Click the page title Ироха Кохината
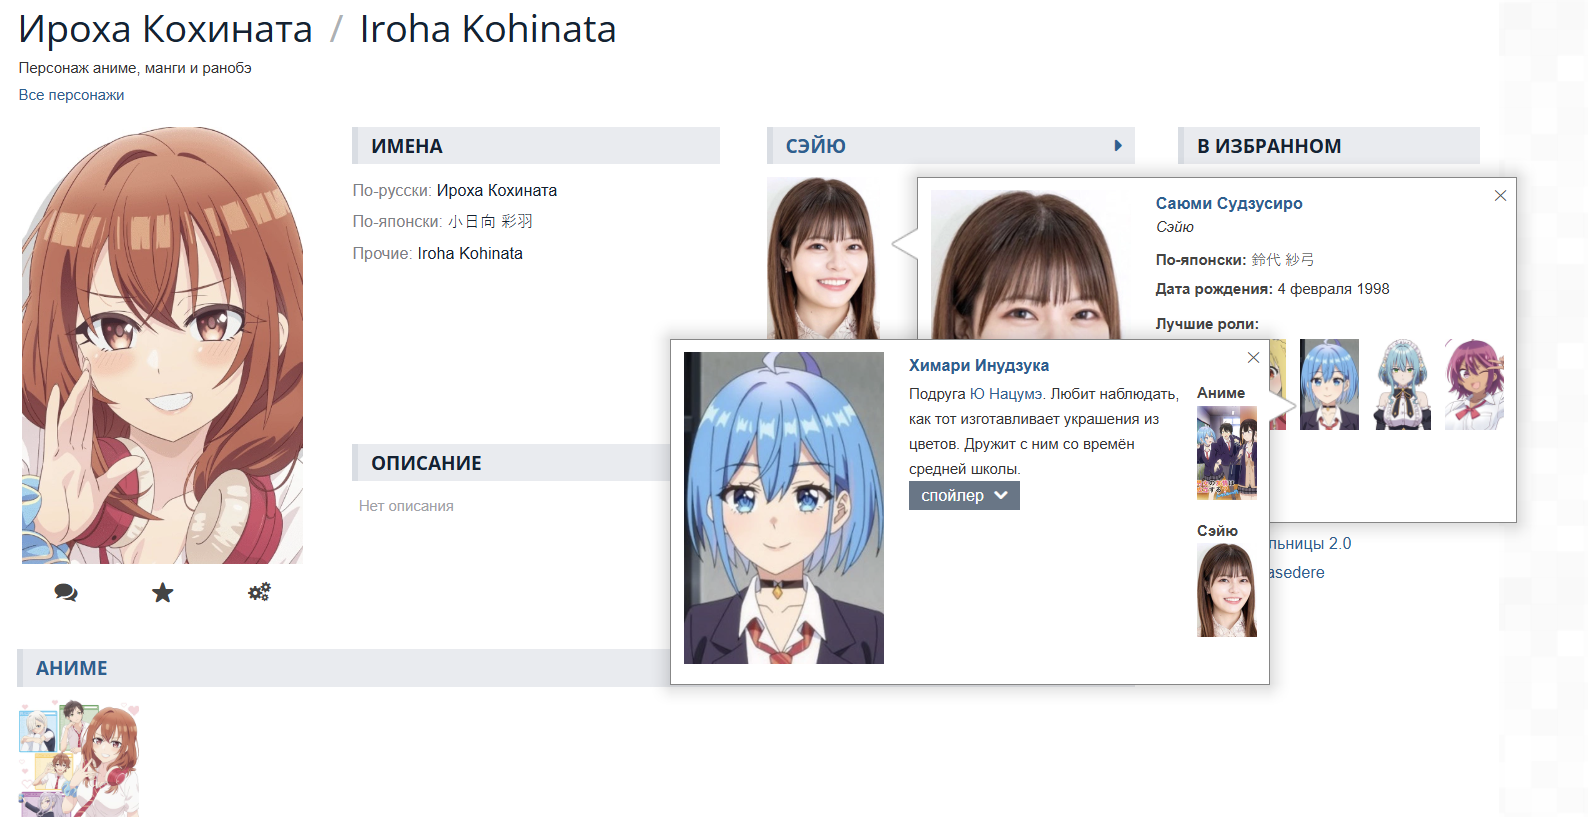This screenshot has width=1588, height=817. [x=165, y=29]
